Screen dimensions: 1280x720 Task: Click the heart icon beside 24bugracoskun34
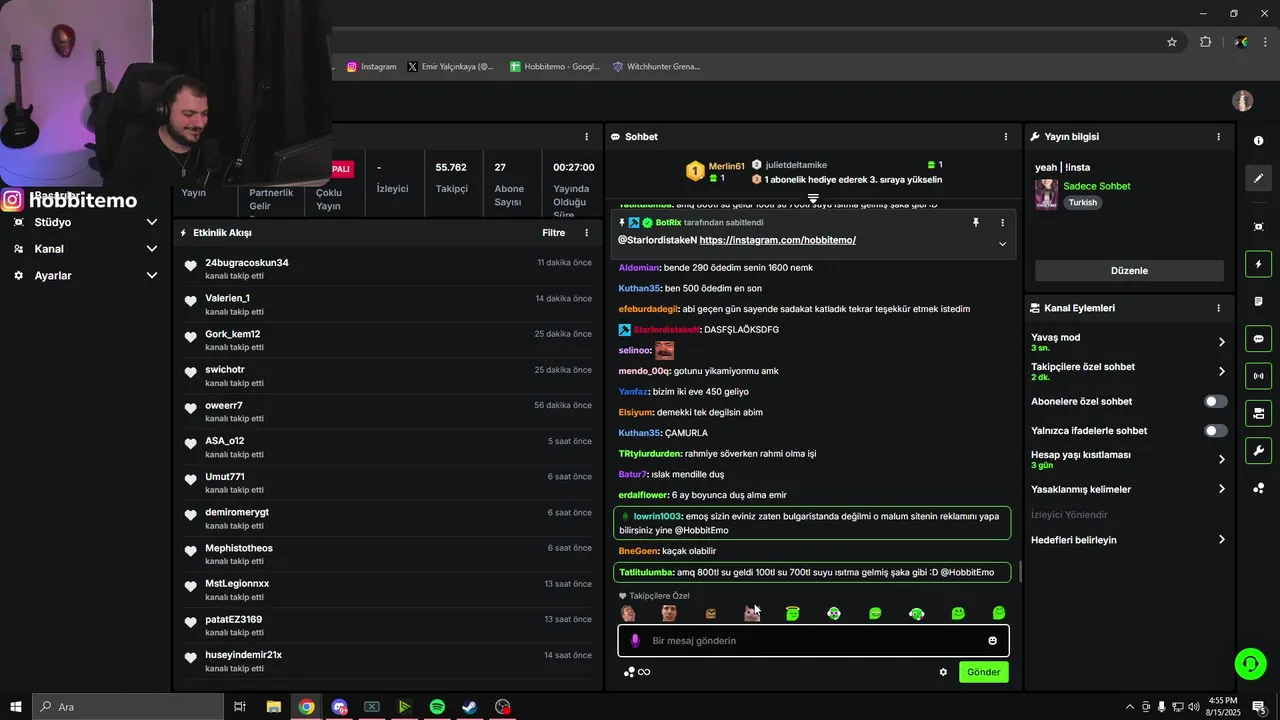coord(190,266)
